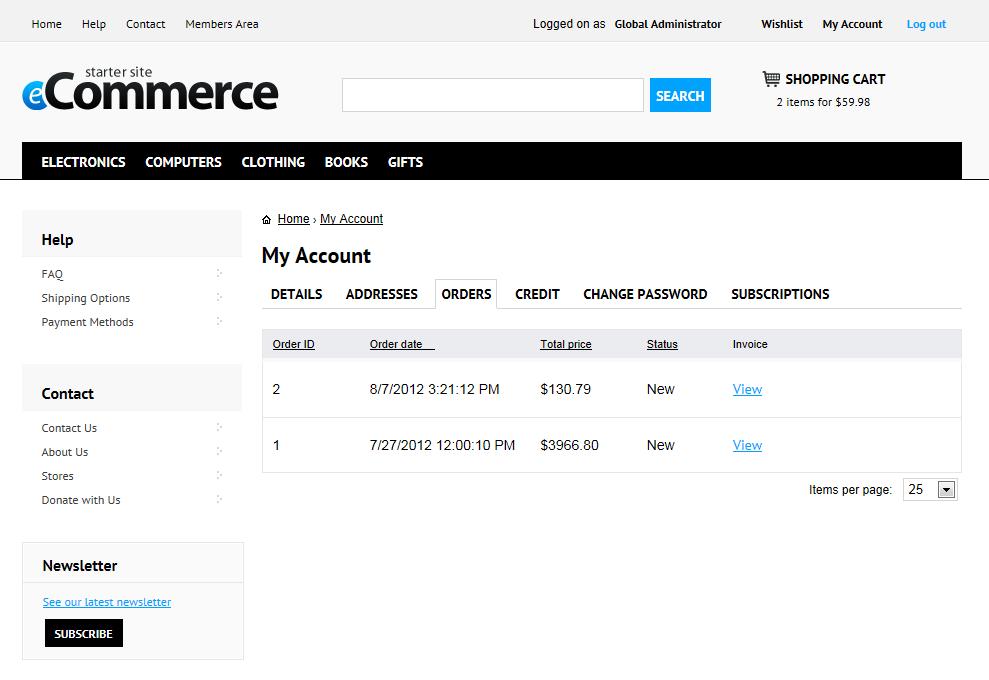
Task: Select the Orders tab
Action: point(466,295)
